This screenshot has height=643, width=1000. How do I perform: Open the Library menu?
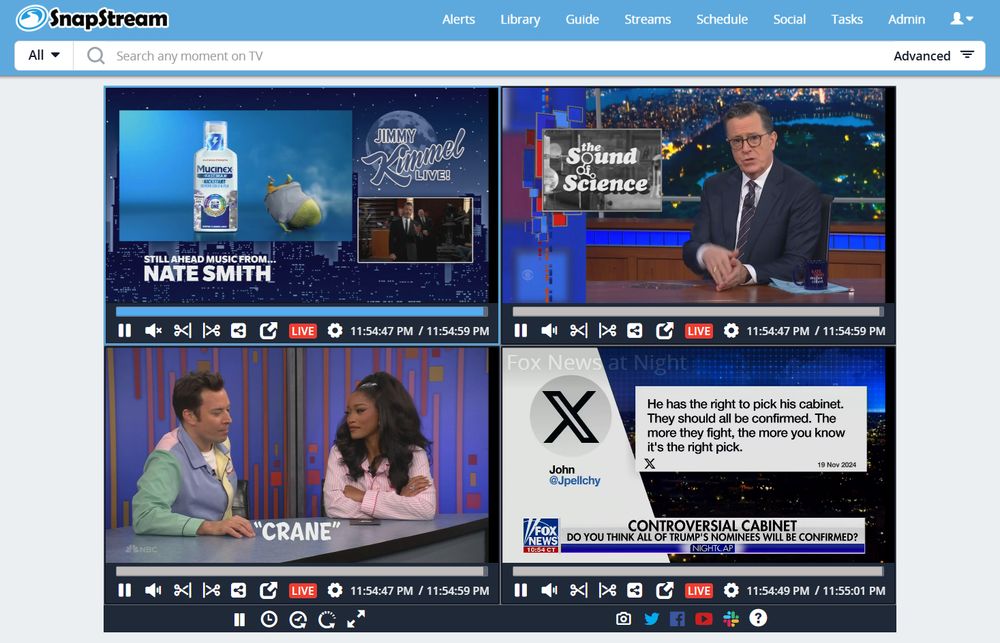[520, 19]
